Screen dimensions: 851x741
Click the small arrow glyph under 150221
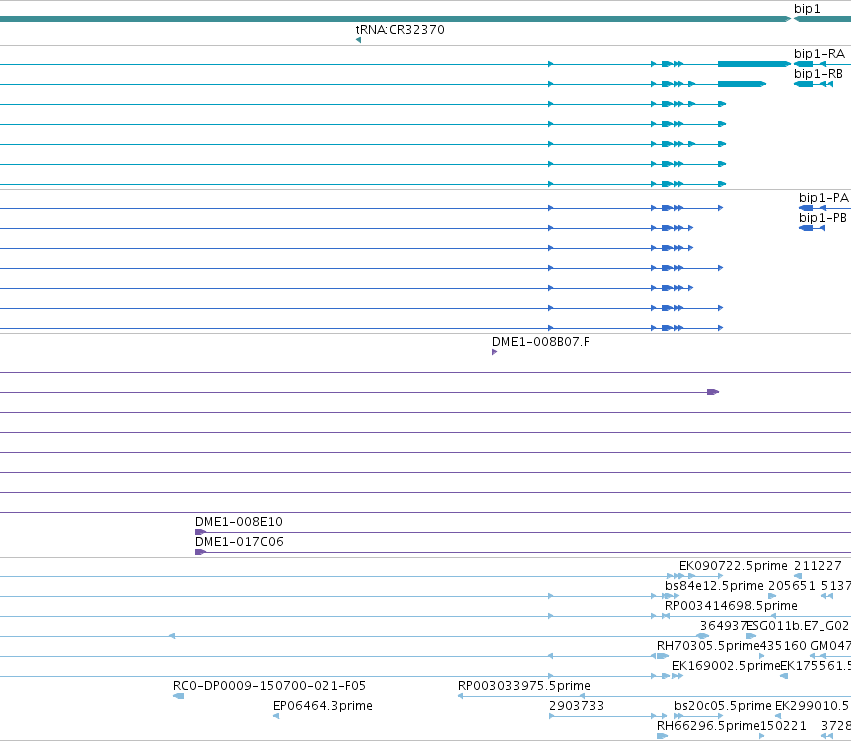pos(761,736)
